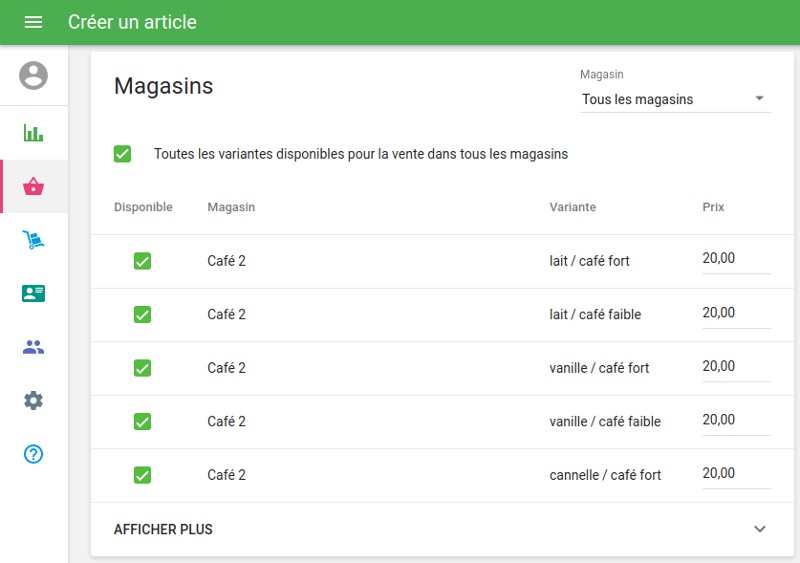Image resolution: width=800 pixels, height=563 pixels.
Task: Toggle availability for vanille / café faible
Action: [142, 422]
